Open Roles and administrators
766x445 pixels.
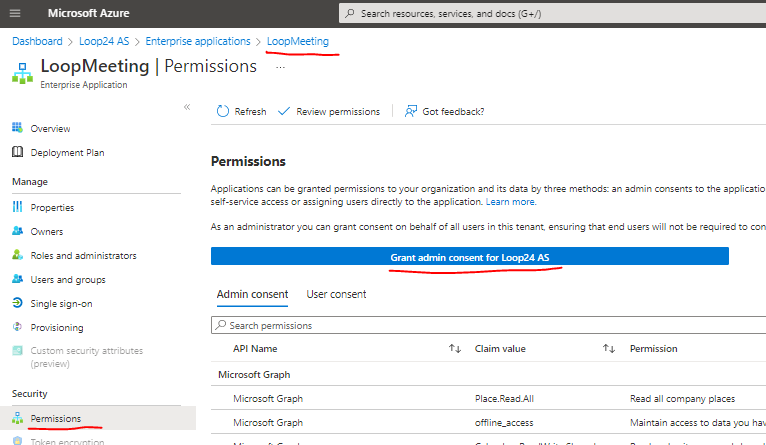click(84, 255)
